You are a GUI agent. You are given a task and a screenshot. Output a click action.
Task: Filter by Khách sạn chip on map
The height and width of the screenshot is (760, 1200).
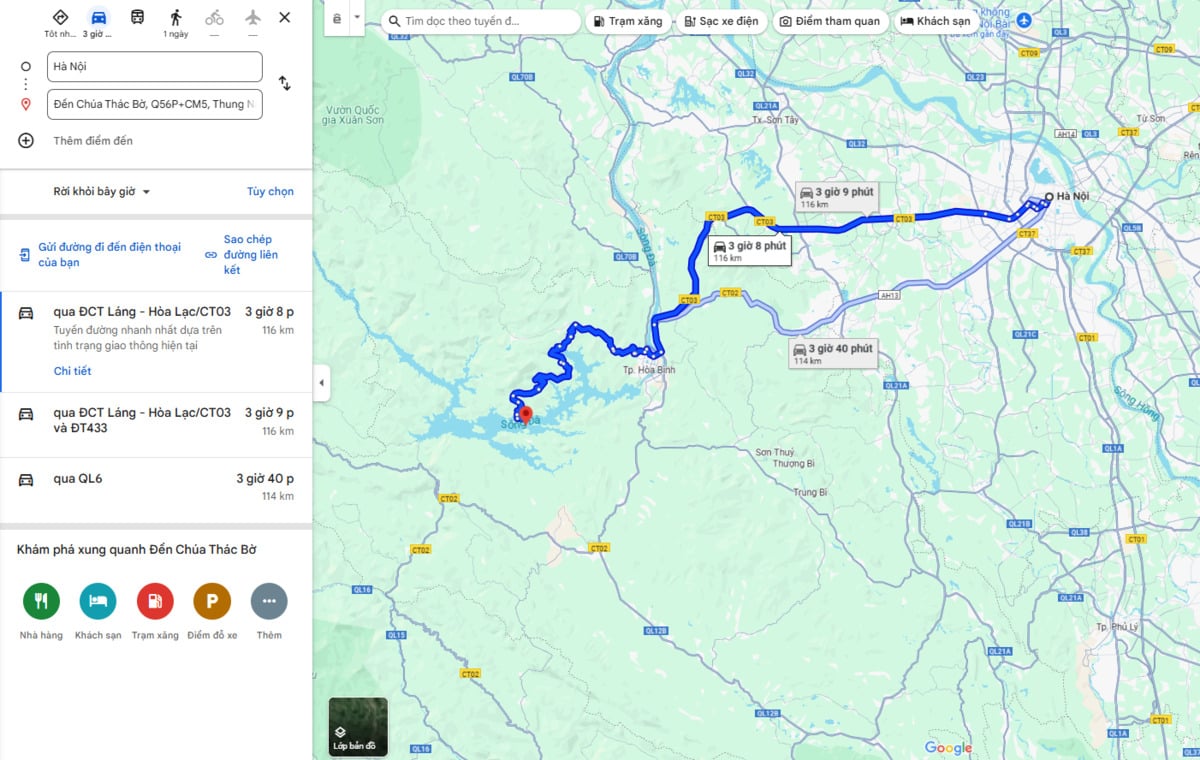(x=936, y=21)
